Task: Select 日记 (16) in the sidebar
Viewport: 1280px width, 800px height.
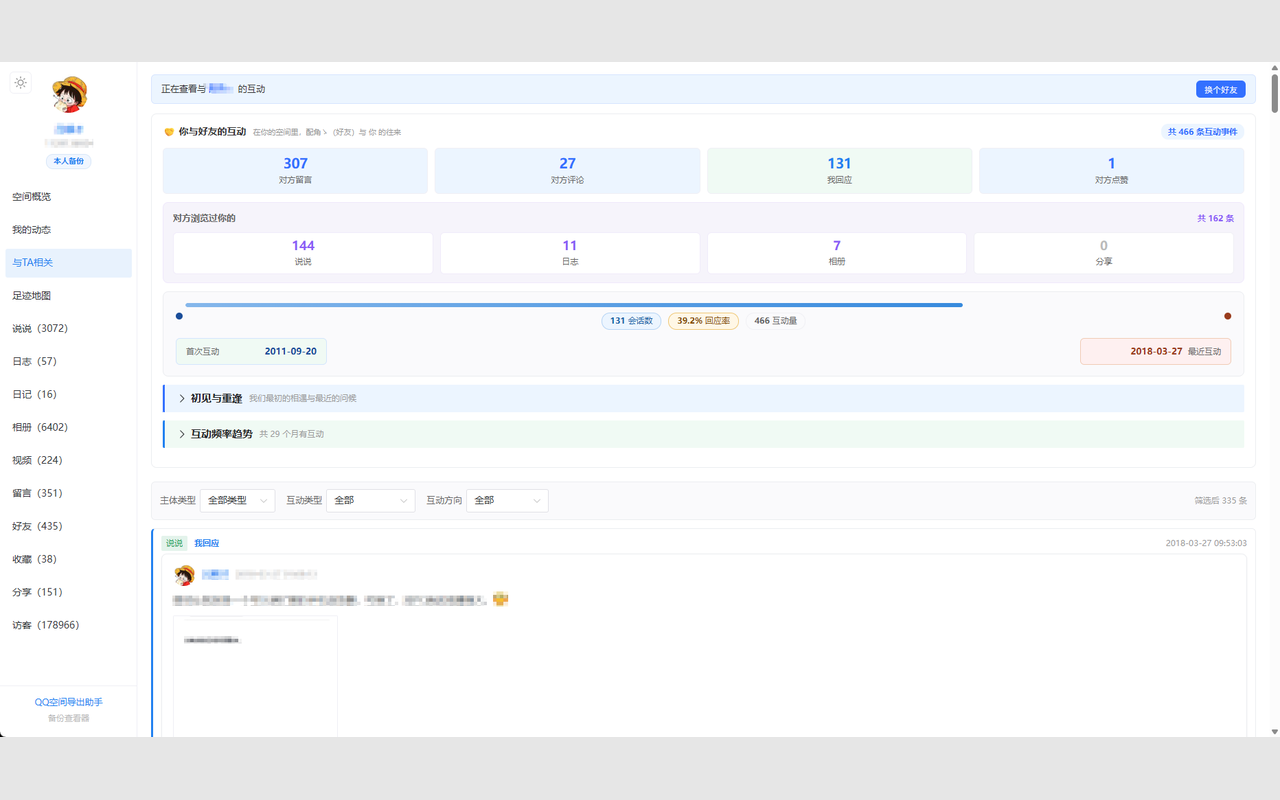Action: tap(68, 394)
